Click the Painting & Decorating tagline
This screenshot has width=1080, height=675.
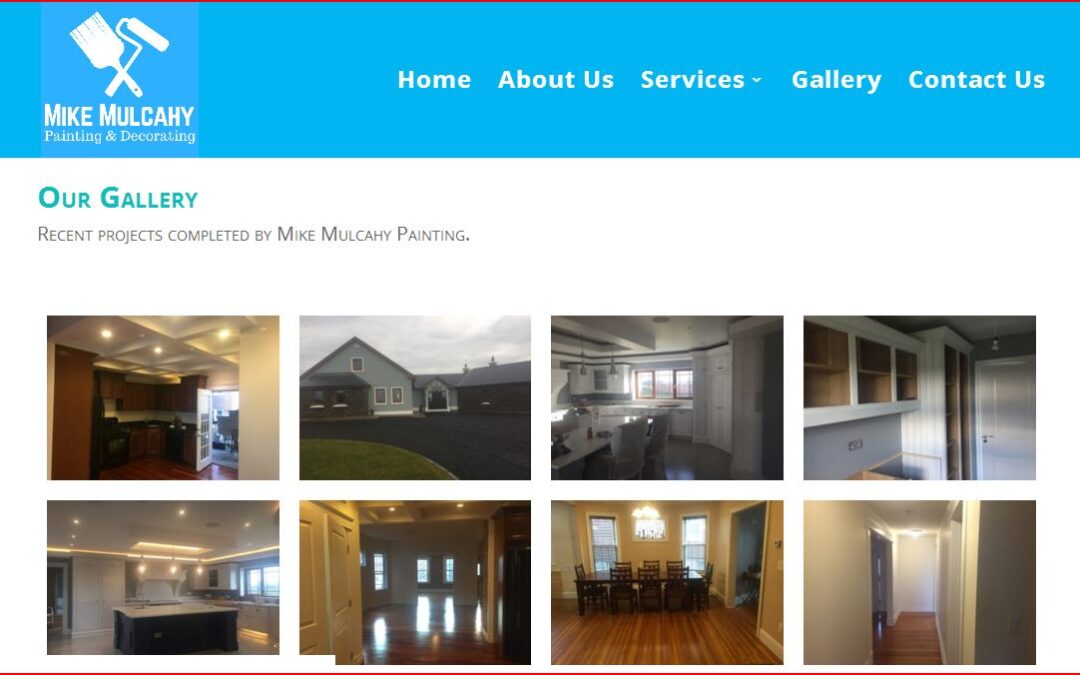pos(120,136)
